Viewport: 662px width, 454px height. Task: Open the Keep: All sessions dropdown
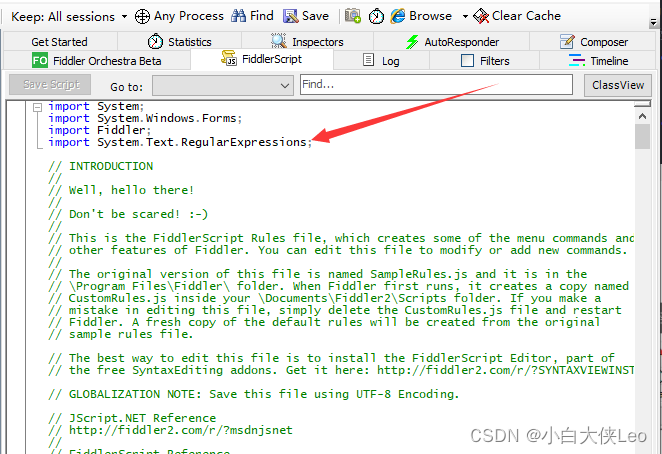(69, 16)
